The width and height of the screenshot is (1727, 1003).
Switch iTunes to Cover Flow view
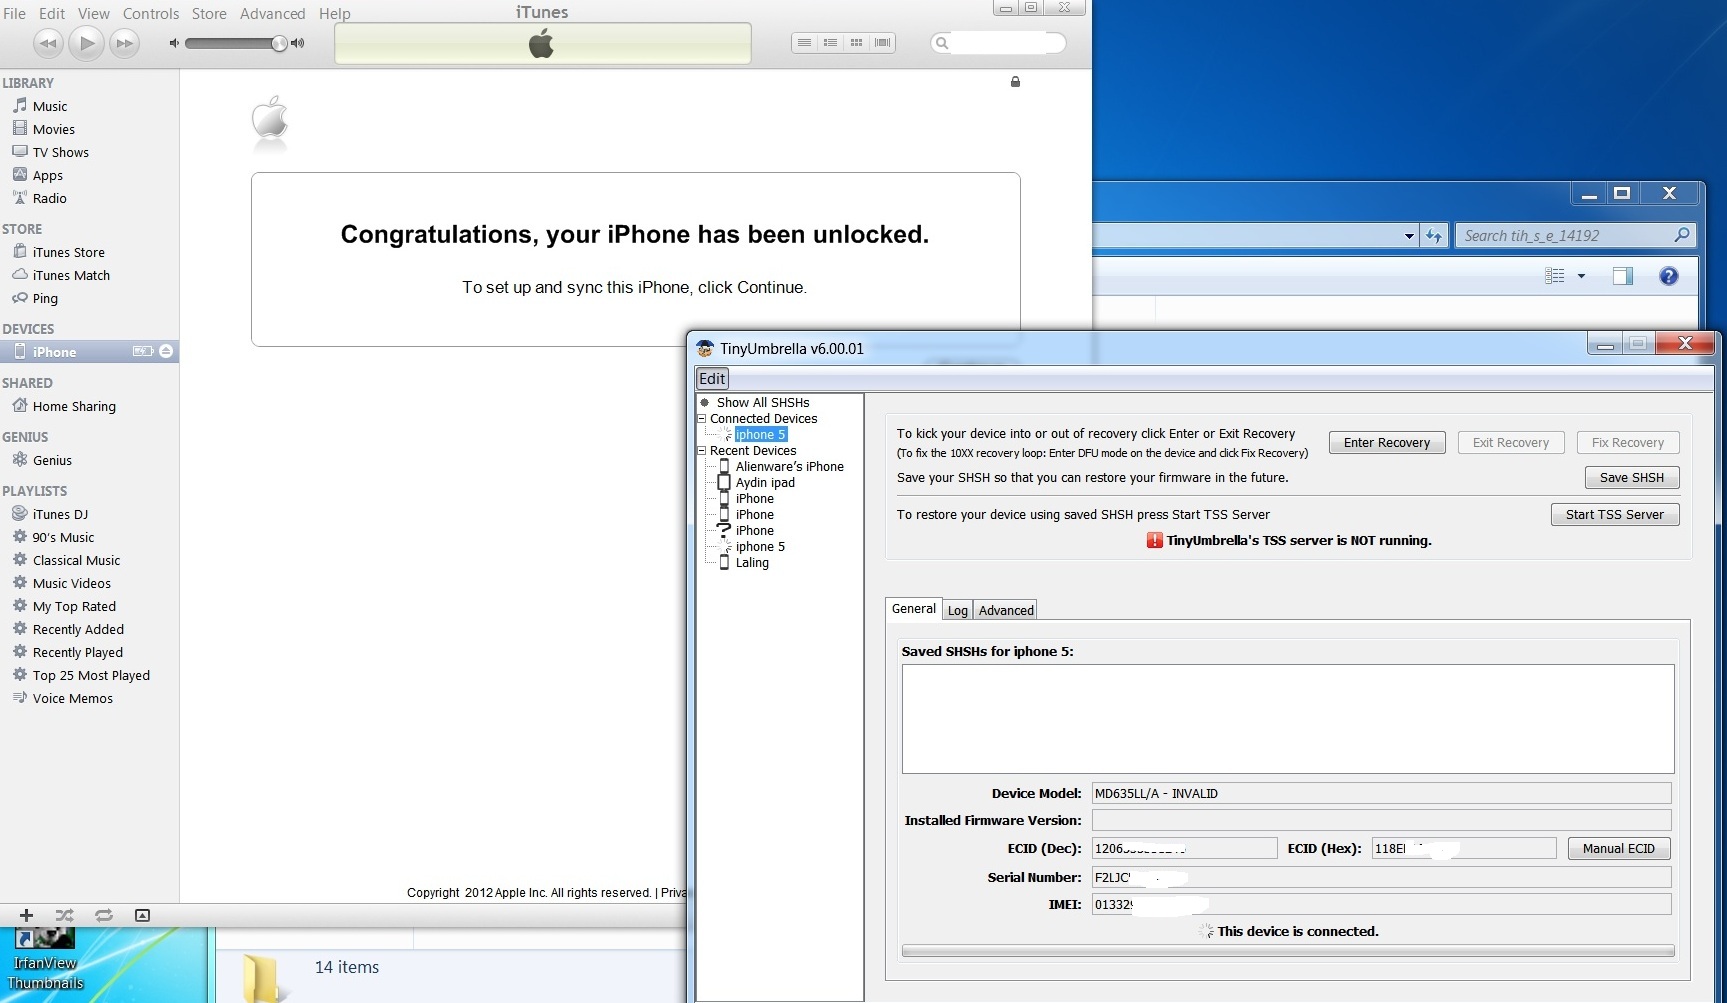click(882, 42)
